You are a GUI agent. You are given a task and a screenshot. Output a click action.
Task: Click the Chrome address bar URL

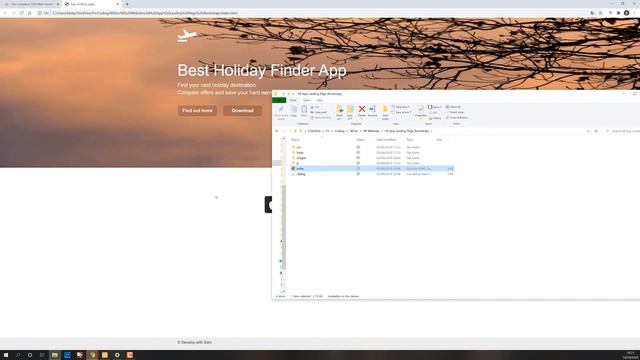pos(145,13)
